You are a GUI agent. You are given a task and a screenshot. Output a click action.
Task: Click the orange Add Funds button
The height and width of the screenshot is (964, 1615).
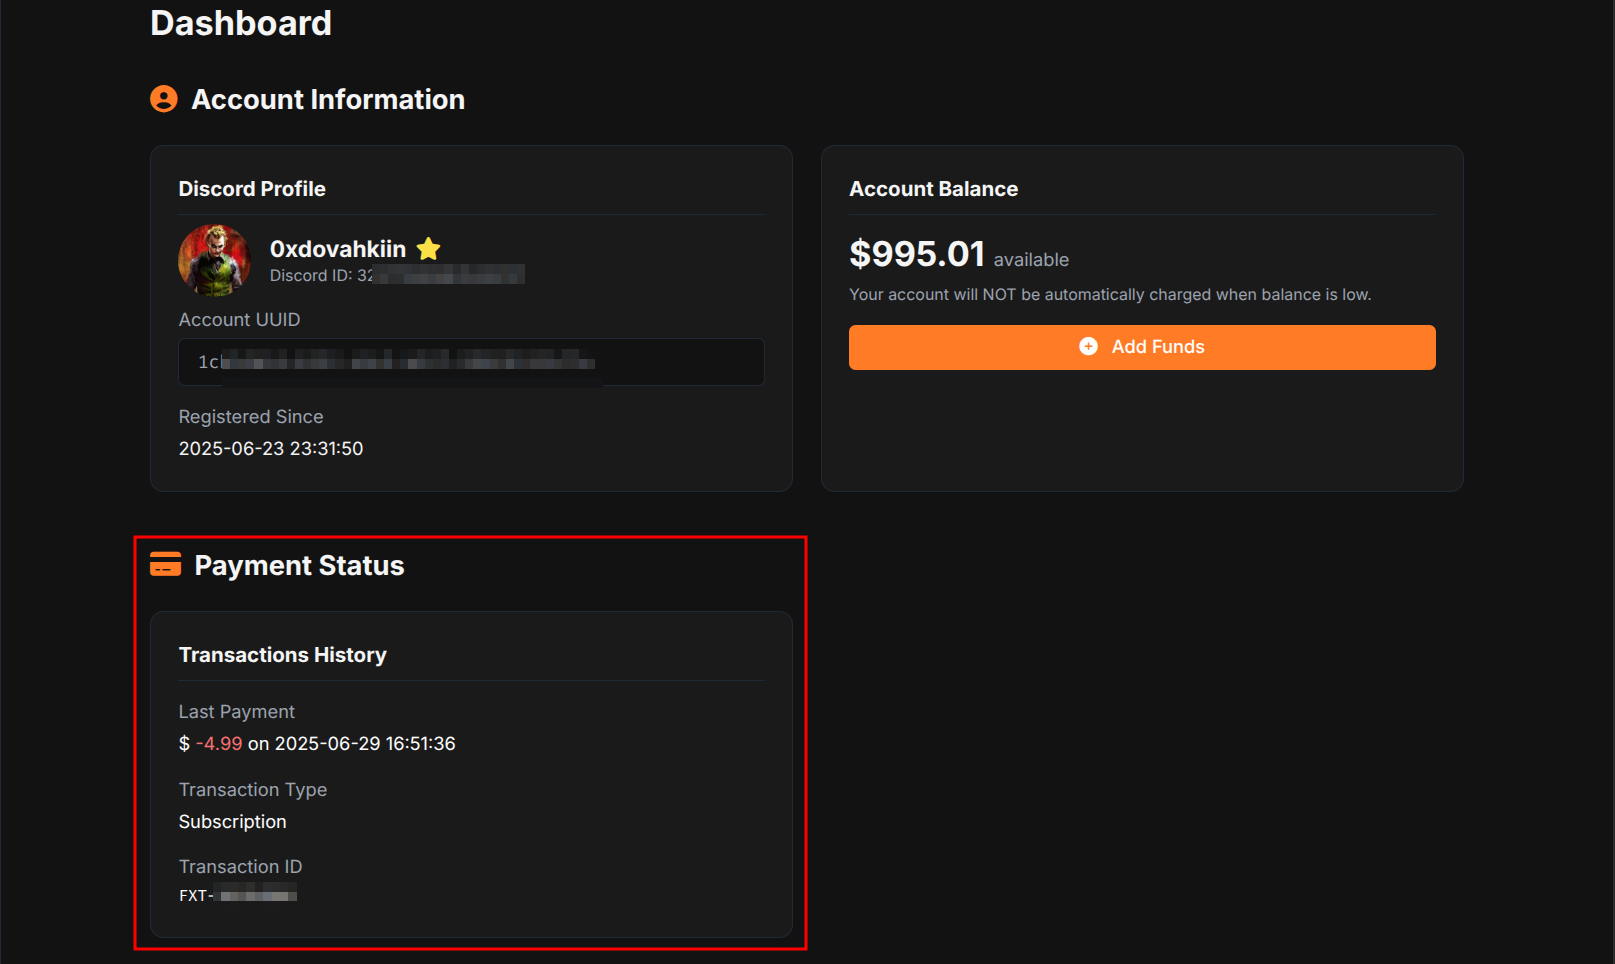click(x=1142, y=347)
